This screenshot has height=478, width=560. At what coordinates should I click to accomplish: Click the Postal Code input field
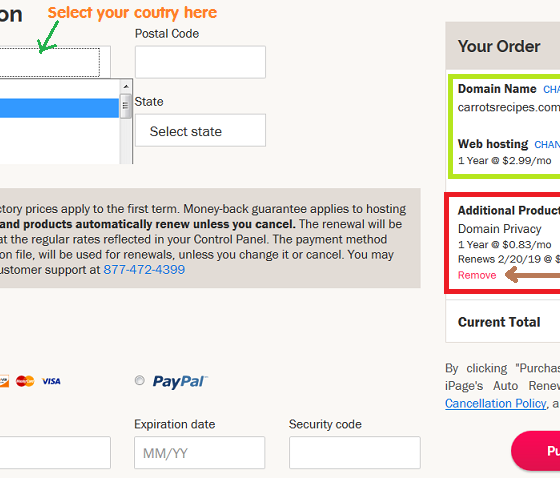[200, 62]
